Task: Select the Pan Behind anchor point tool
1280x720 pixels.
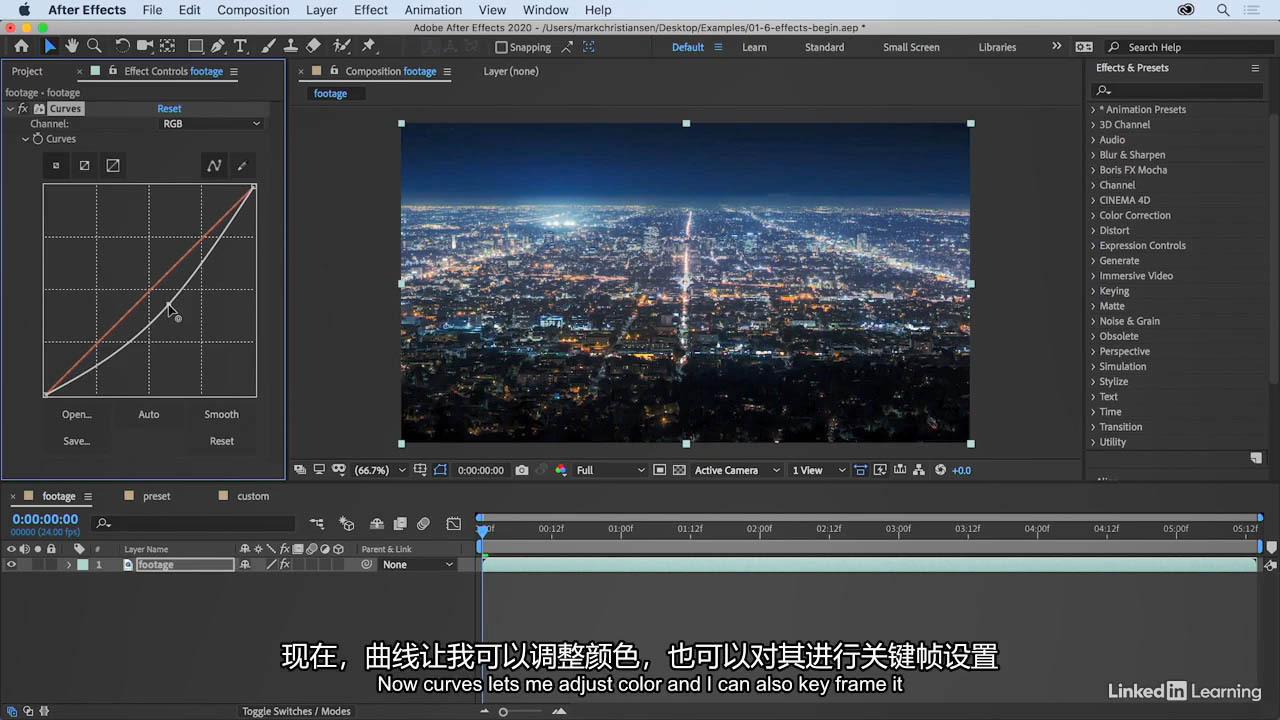Action: (167, 46)
